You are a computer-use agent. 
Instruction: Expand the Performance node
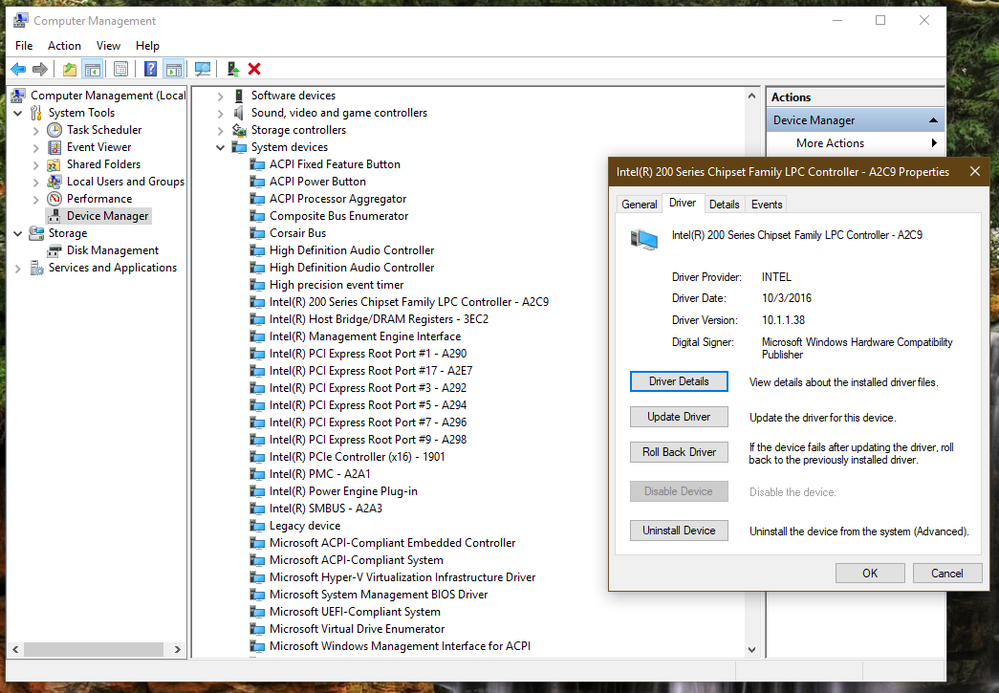[36, 199]
